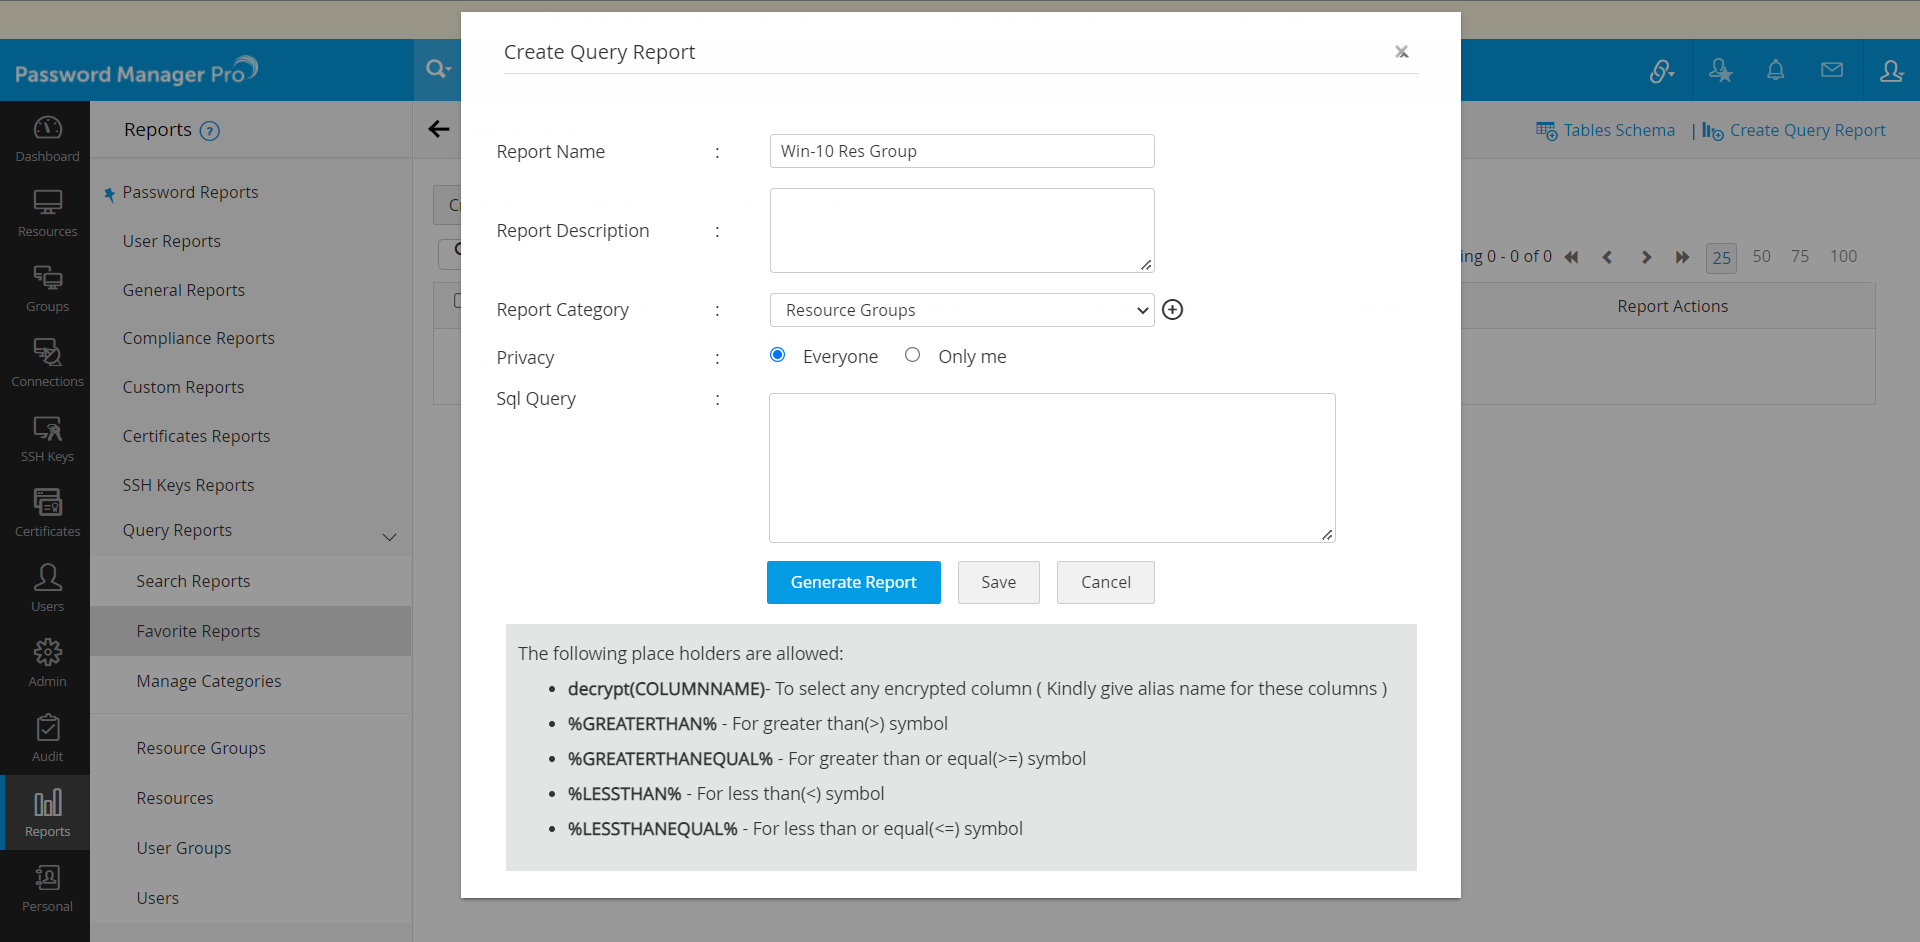Open the search dropdown in header
This screenshot has height=942, width=1920.
tap(437, 69)
